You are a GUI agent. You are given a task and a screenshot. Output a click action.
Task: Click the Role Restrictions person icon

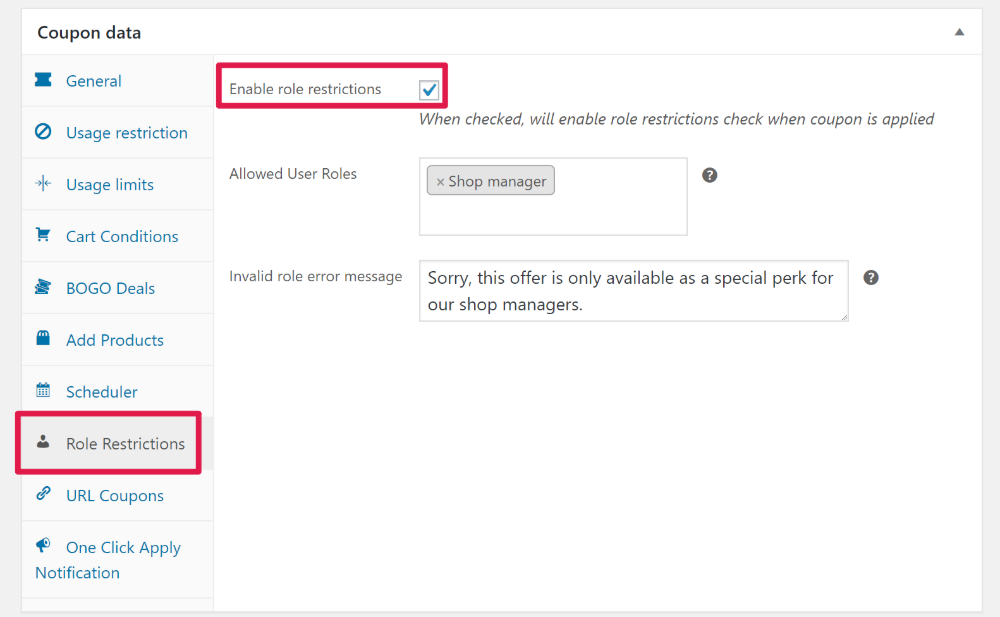point(43,442)
